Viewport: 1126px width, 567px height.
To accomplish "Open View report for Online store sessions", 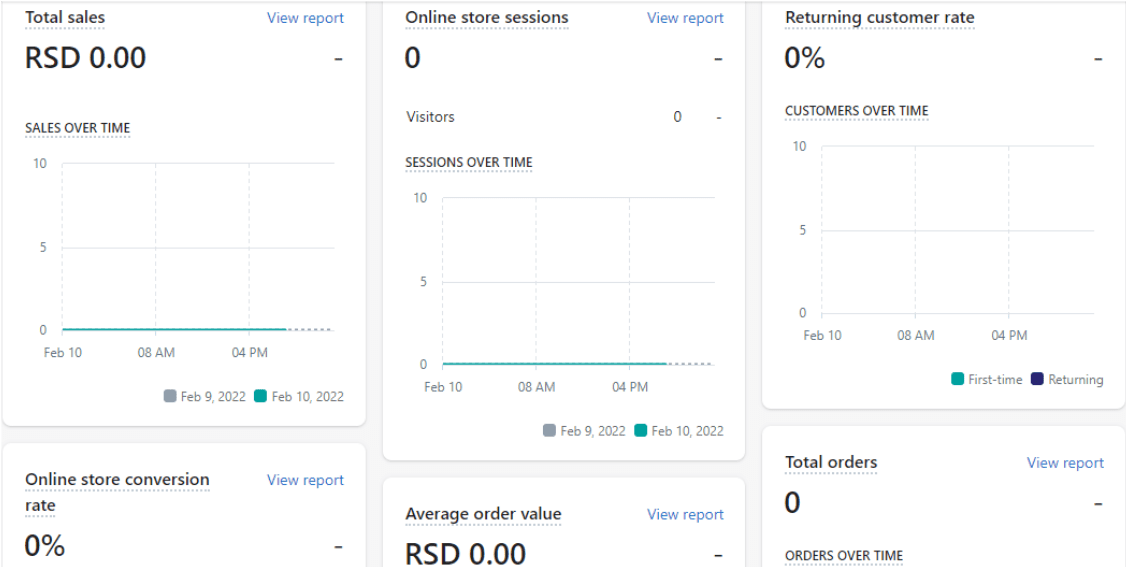I will coord(685,18).
